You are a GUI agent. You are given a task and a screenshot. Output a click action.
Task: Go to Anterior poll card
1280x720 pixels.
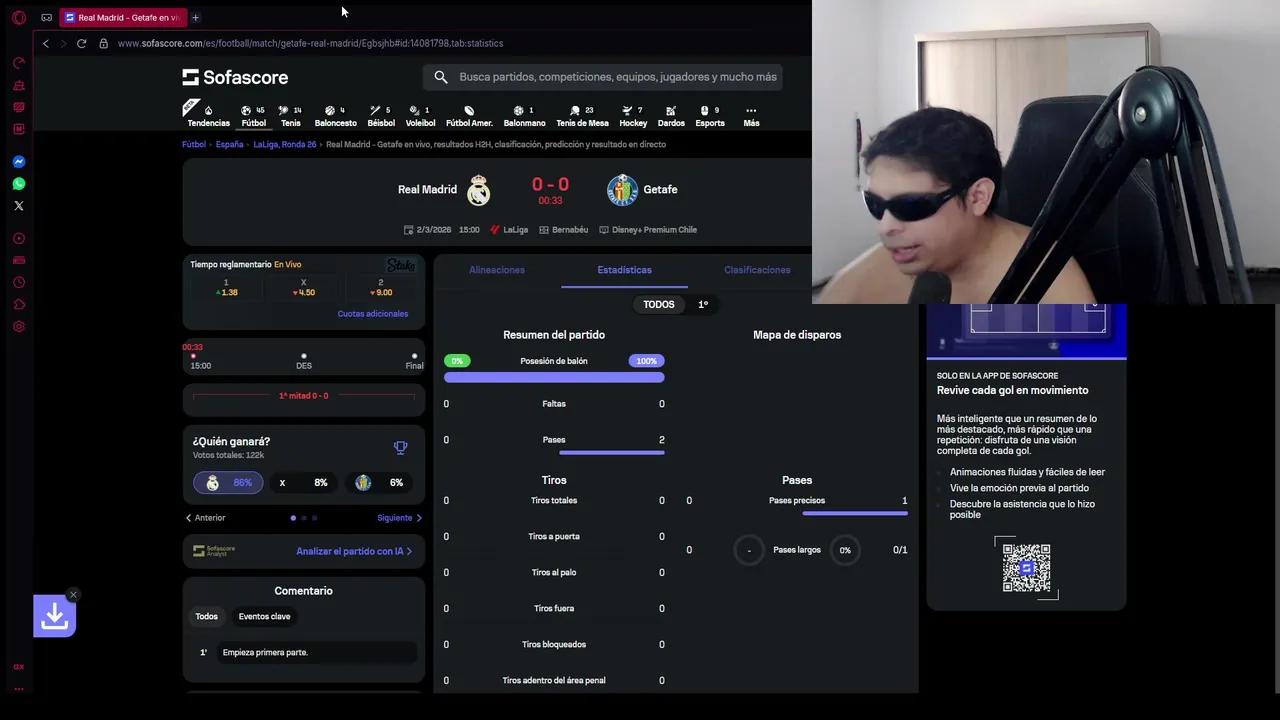[206, 518]
